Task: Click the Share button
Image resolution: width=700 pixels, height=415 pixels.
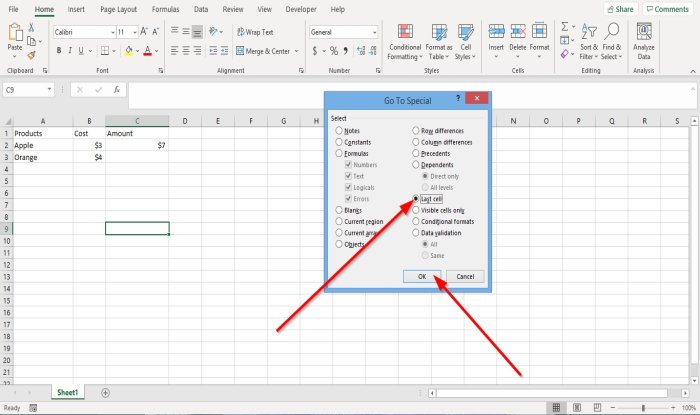Action: click(621, 9)
